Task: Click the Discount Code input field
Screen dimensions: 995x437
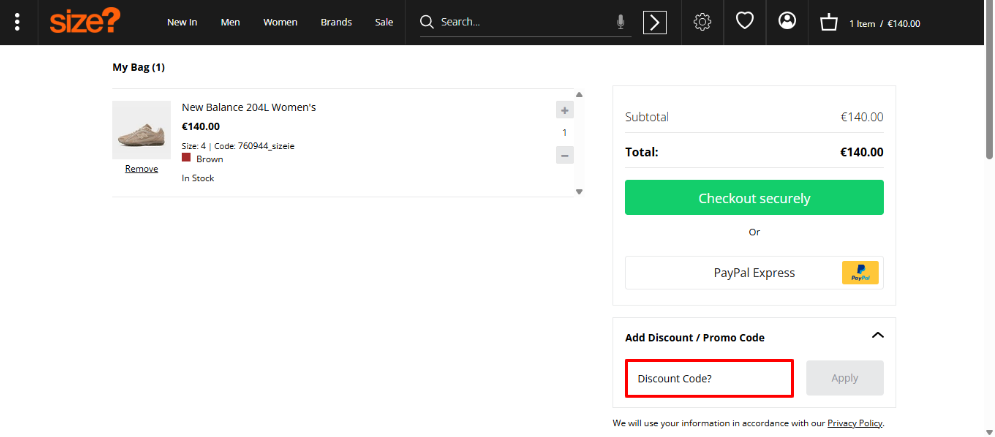Action: point(709,378)
